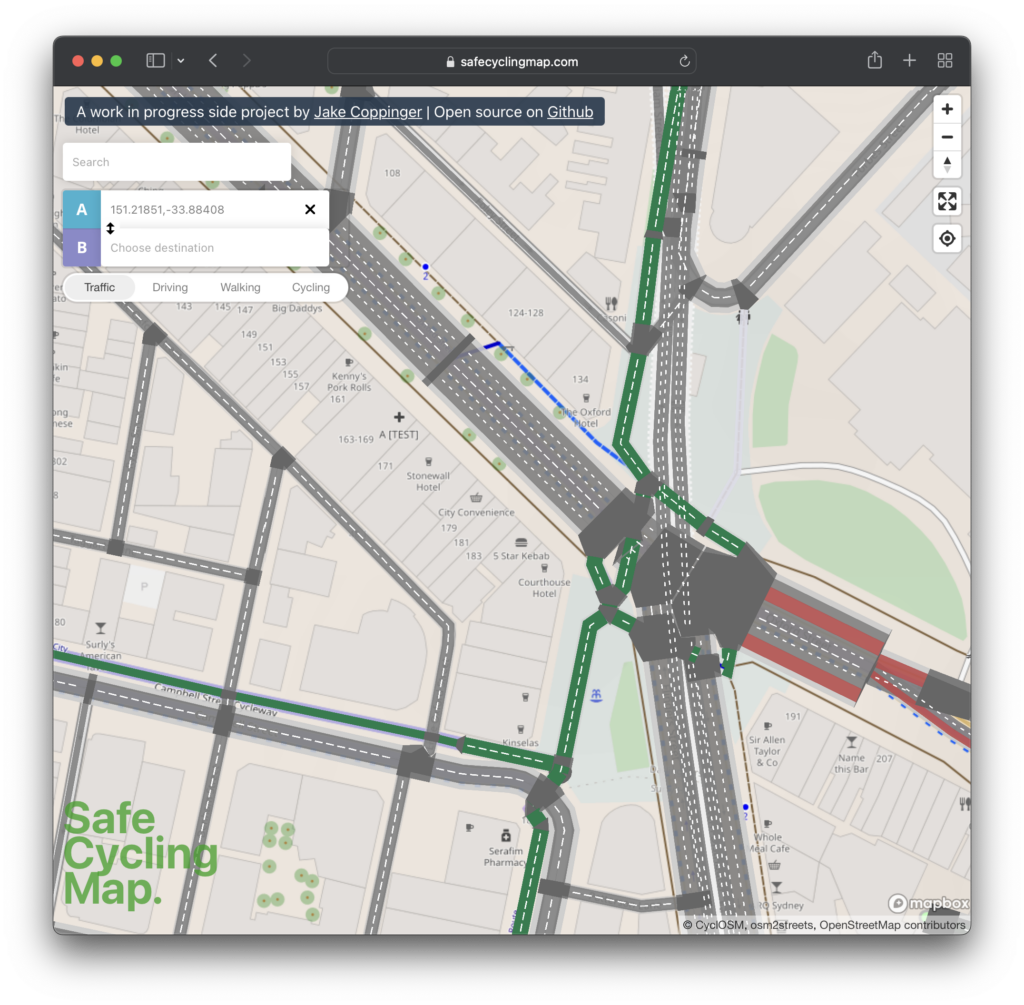Enter fullscreen with the expand-arrows icon
Image resolution: width=1024 pixels, height=1005 pixels.
[x=946, y=200]
